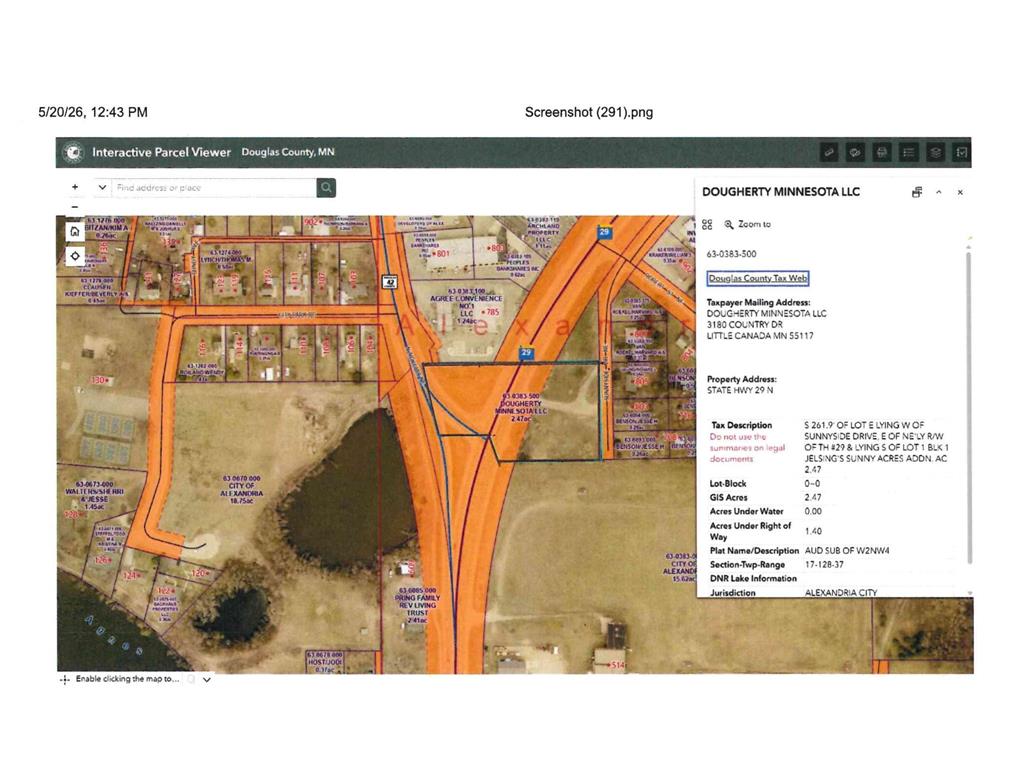Return to default map extent Home button
Screen dimensions: 1024x768
(x=74, y=231)
